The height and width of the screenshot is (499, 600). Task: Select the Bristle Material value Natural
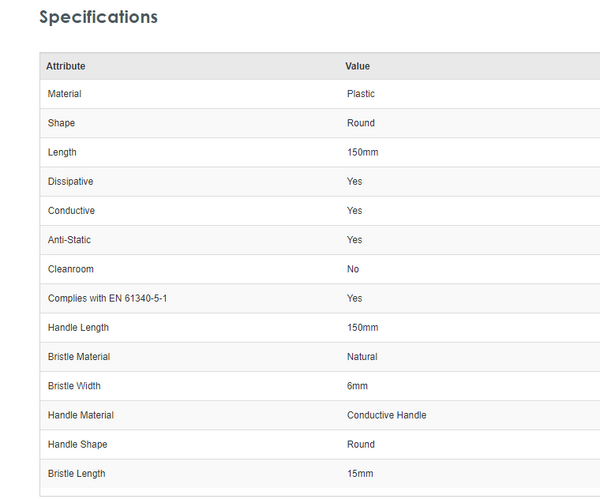(x=362, y=356)
